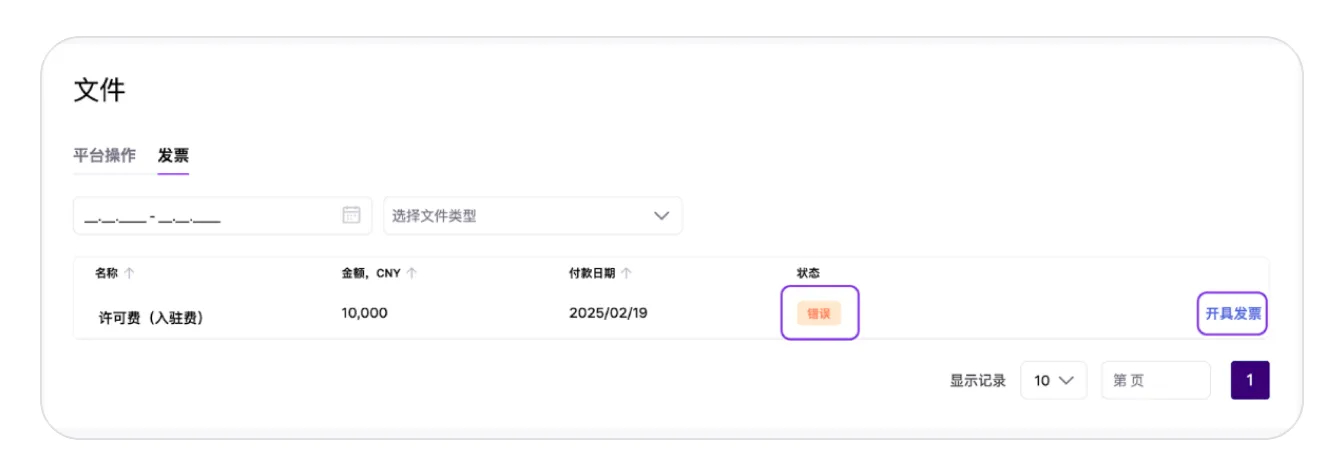Click the 开具发票 link
1344x476 pixels.
(x=1232, y=313)
